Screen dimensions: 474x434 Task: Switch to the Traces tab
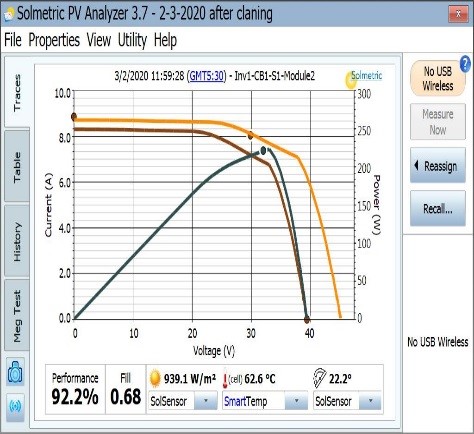(x=17, y=93)
